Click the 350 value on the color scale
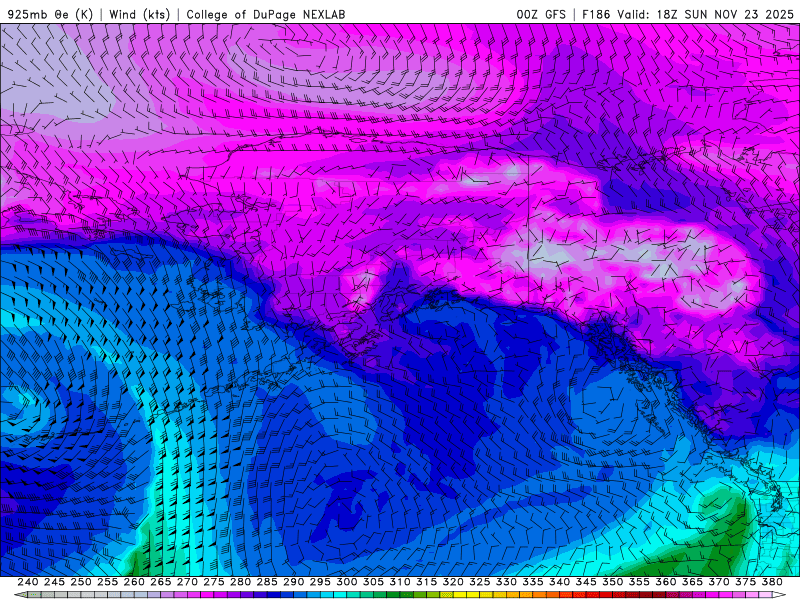Viewport: 800px width, 600px height. click(612, 582)
